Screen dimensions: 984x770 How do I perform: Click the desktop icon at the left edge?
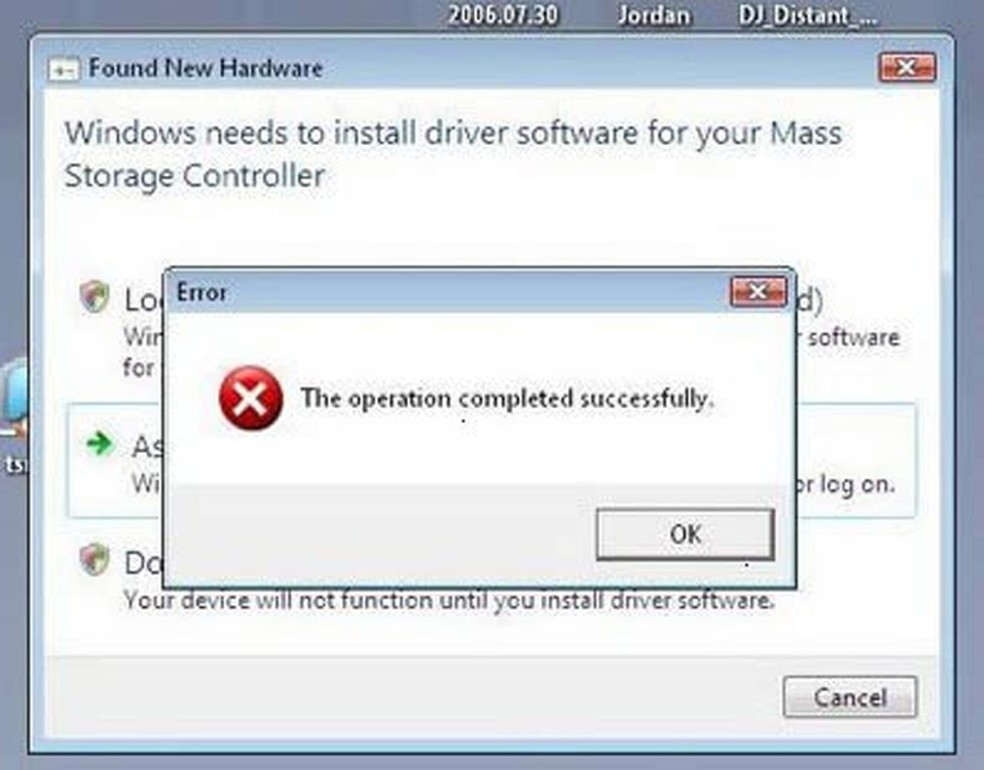13,402
